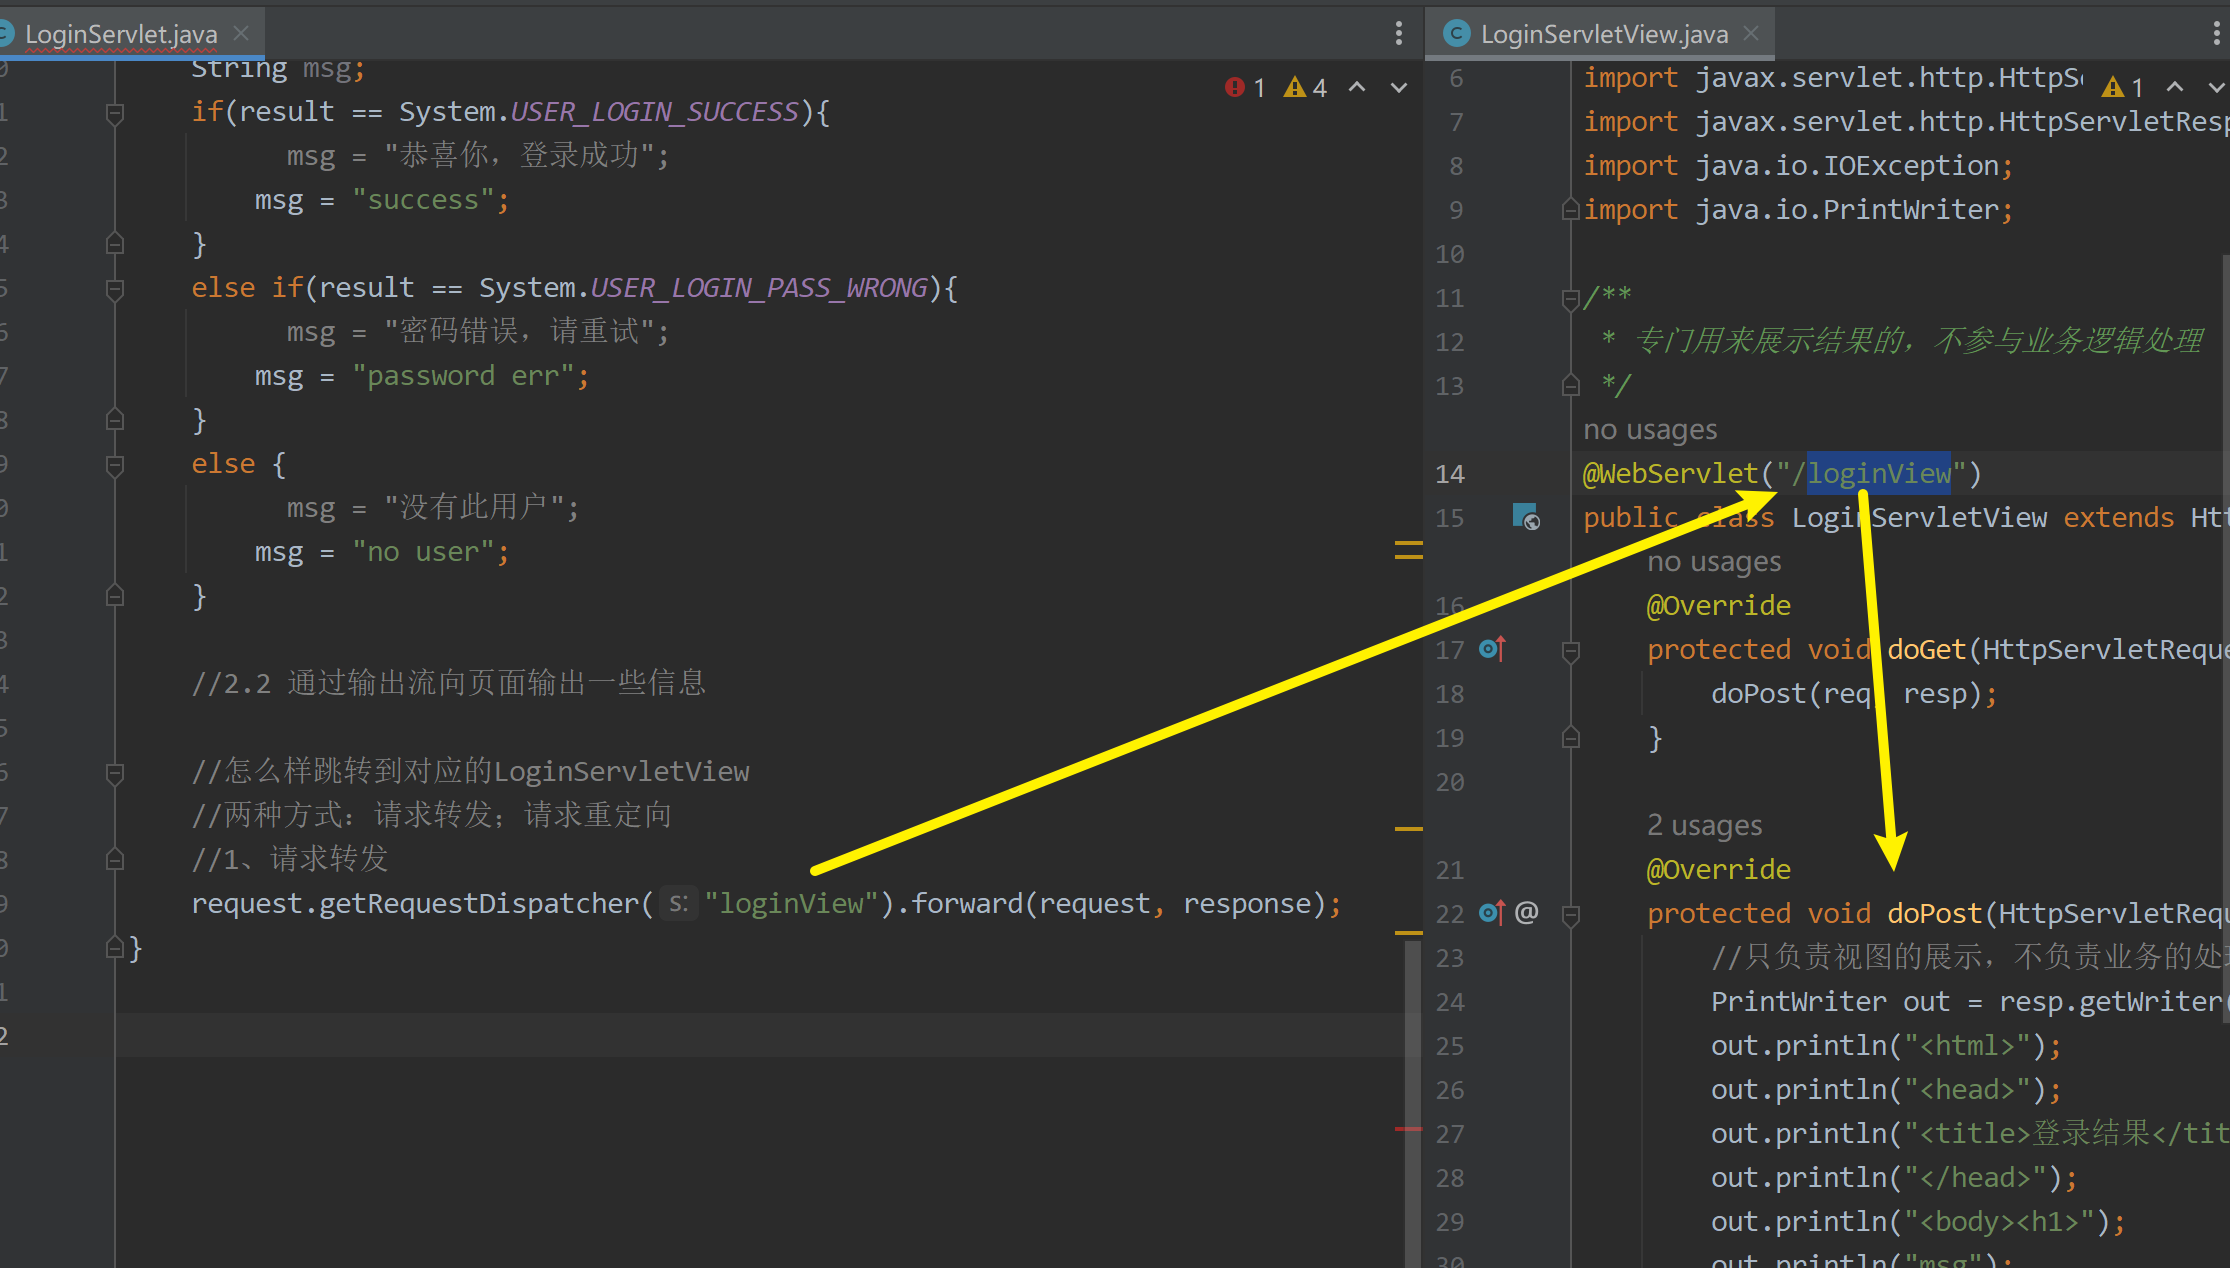Image resolution: width=2230 pixels, height=1268 pixels.
Task: Click the override gutter icon beside doPost
Action: coord(1491,913)
